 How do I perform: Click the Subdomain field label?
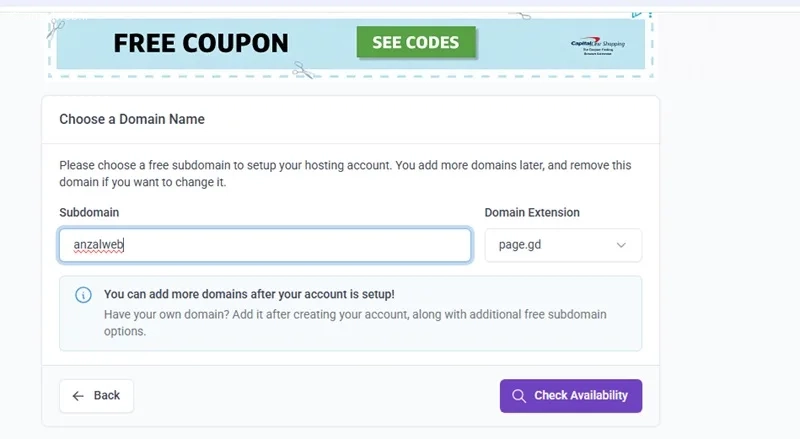89,212
